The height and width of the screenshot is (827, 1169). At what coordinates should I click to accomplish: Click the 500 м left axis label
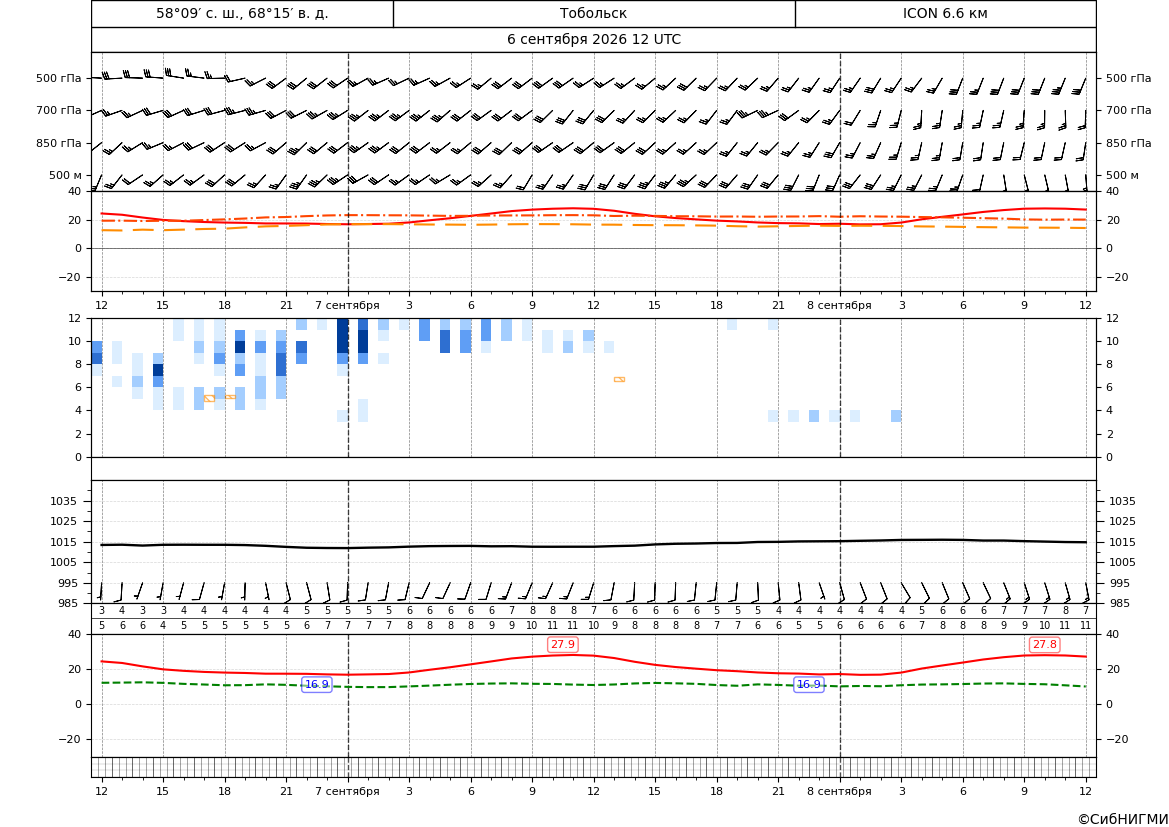(66, 175)
